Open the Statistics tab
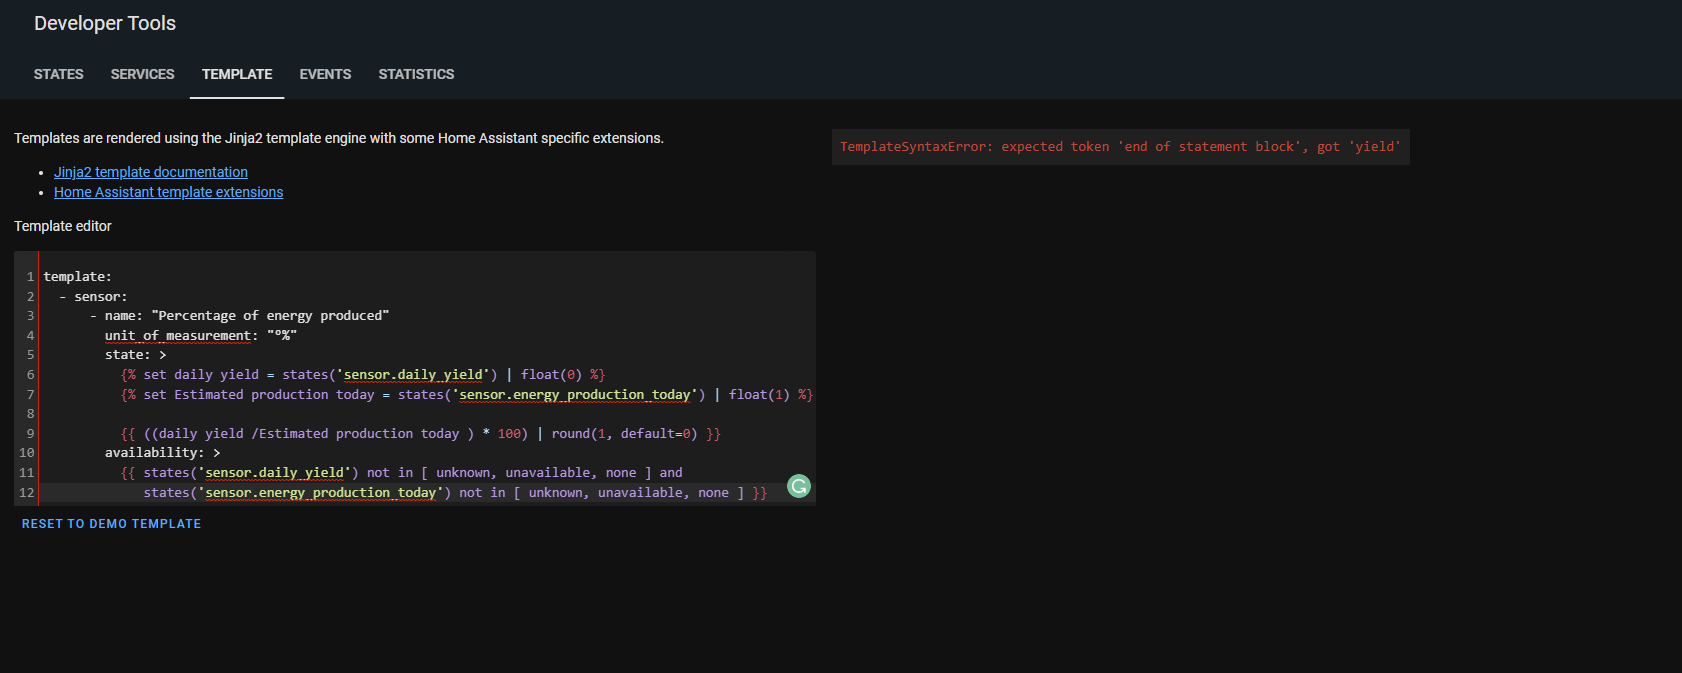This screenshot has height=673, width=1682. (x=416, y=74)
